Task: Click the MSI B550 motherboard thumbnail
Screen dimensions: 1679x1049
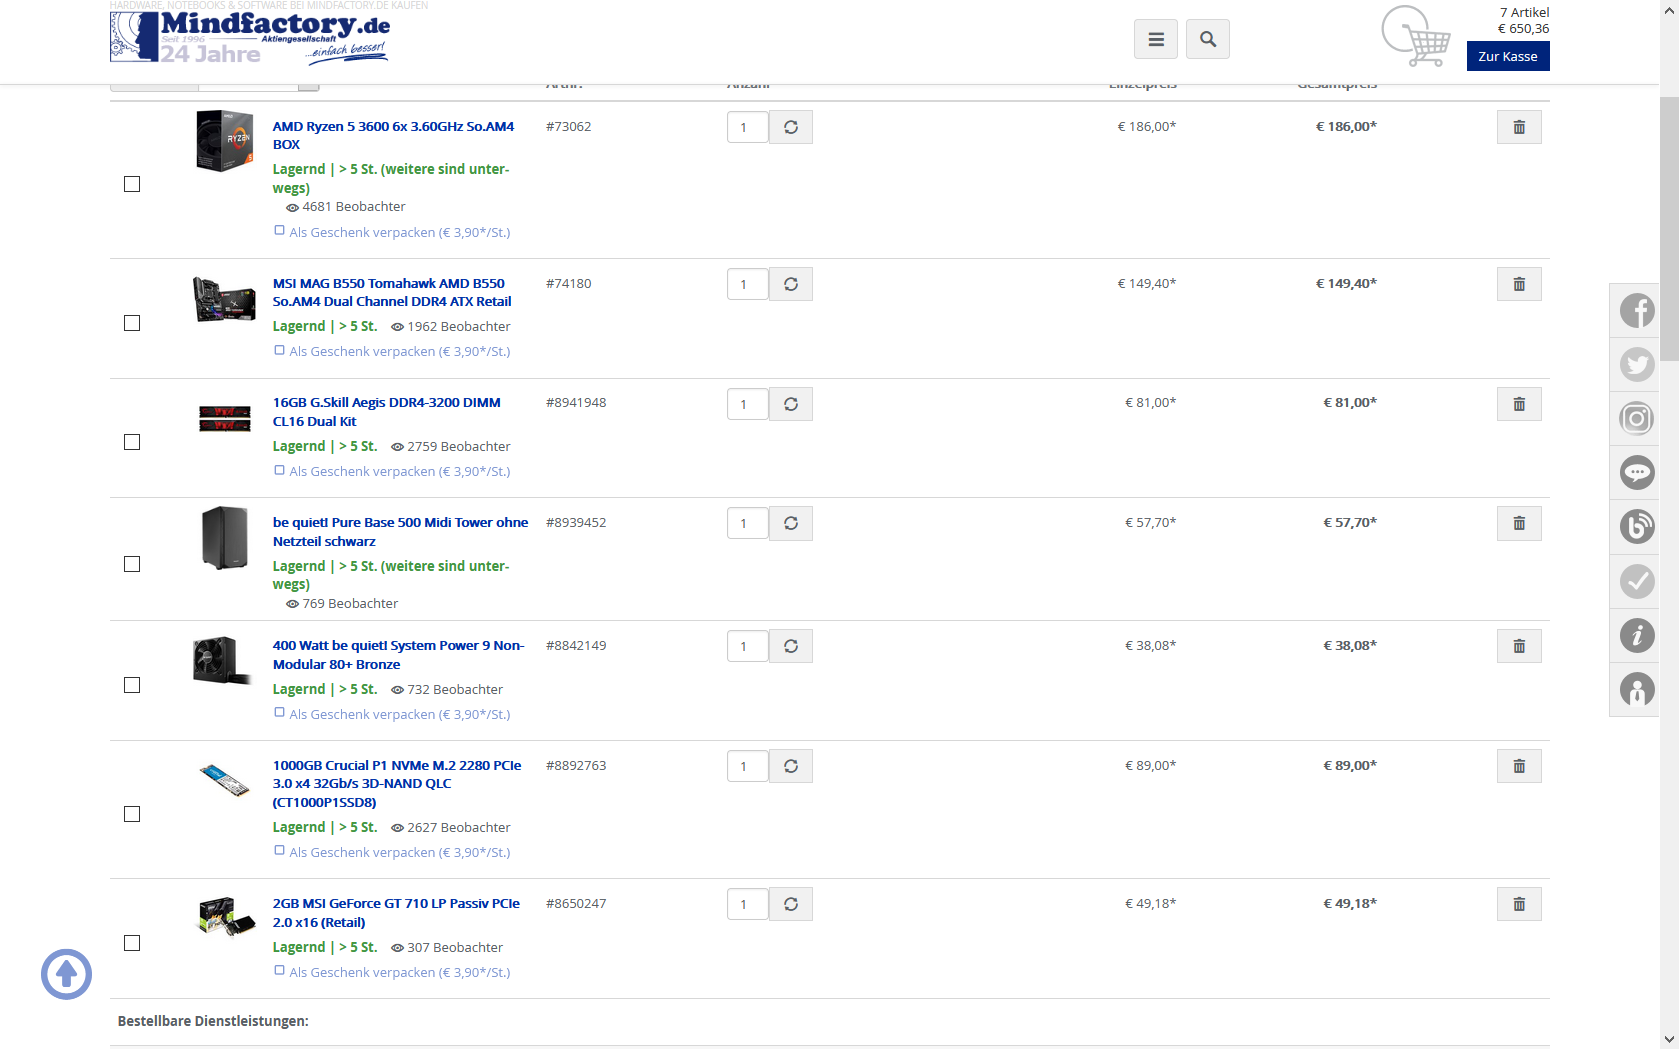Action: click(224, 299)
